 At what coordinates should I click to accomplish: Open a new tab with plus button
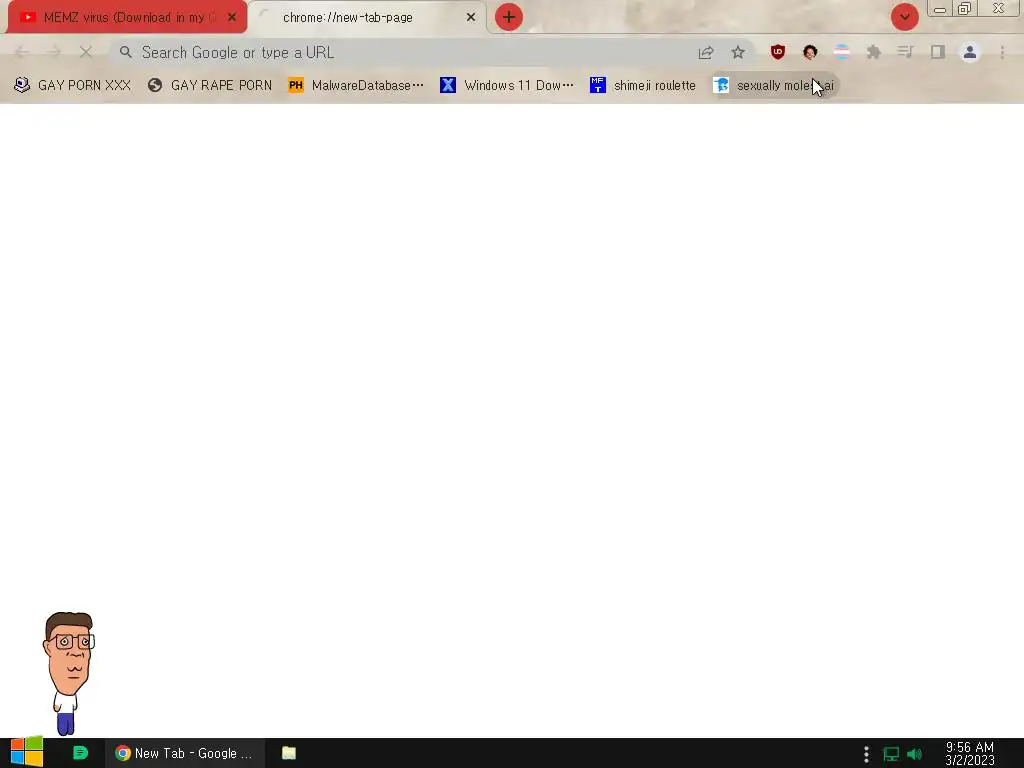click(x=509, y=17)
